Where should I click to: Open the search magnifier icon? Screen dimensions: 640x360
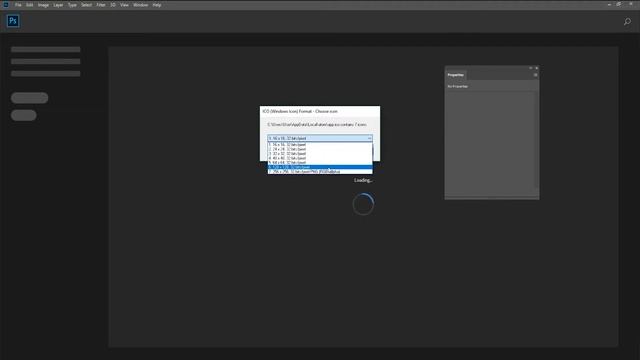pyautogui.click(x=627, y=22)
